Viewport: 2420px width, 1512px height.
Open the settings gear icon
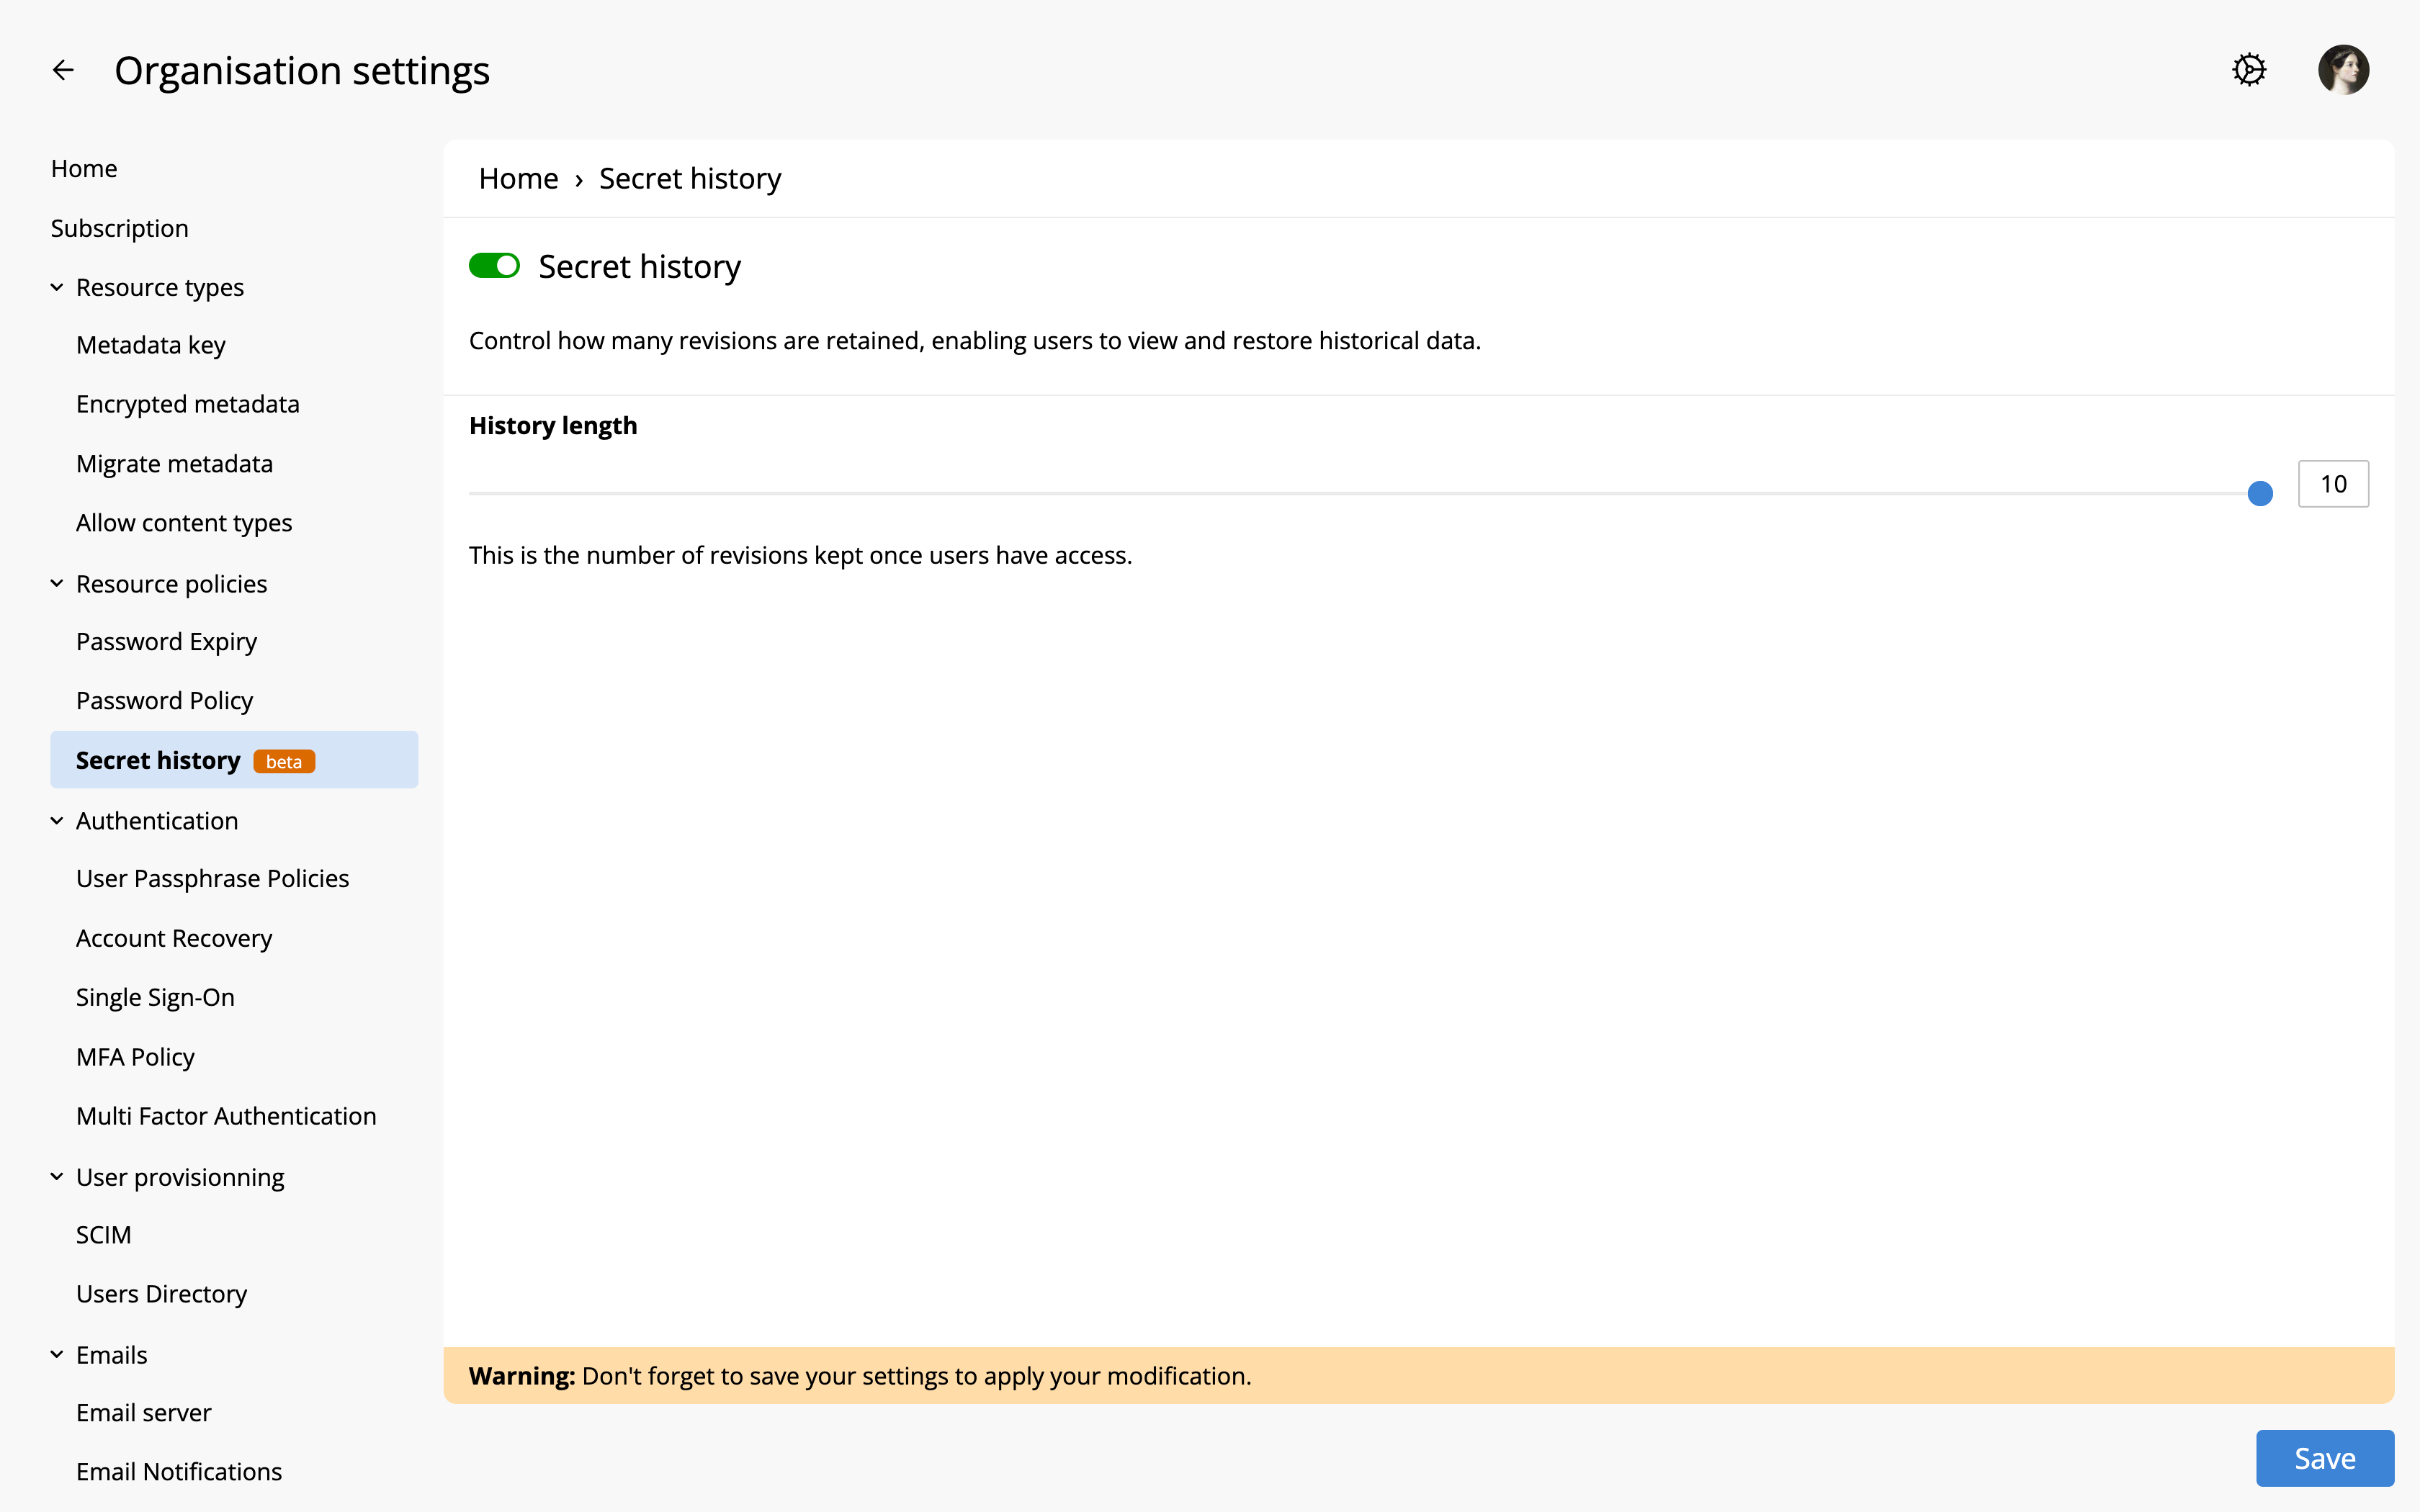point(2249,70)
